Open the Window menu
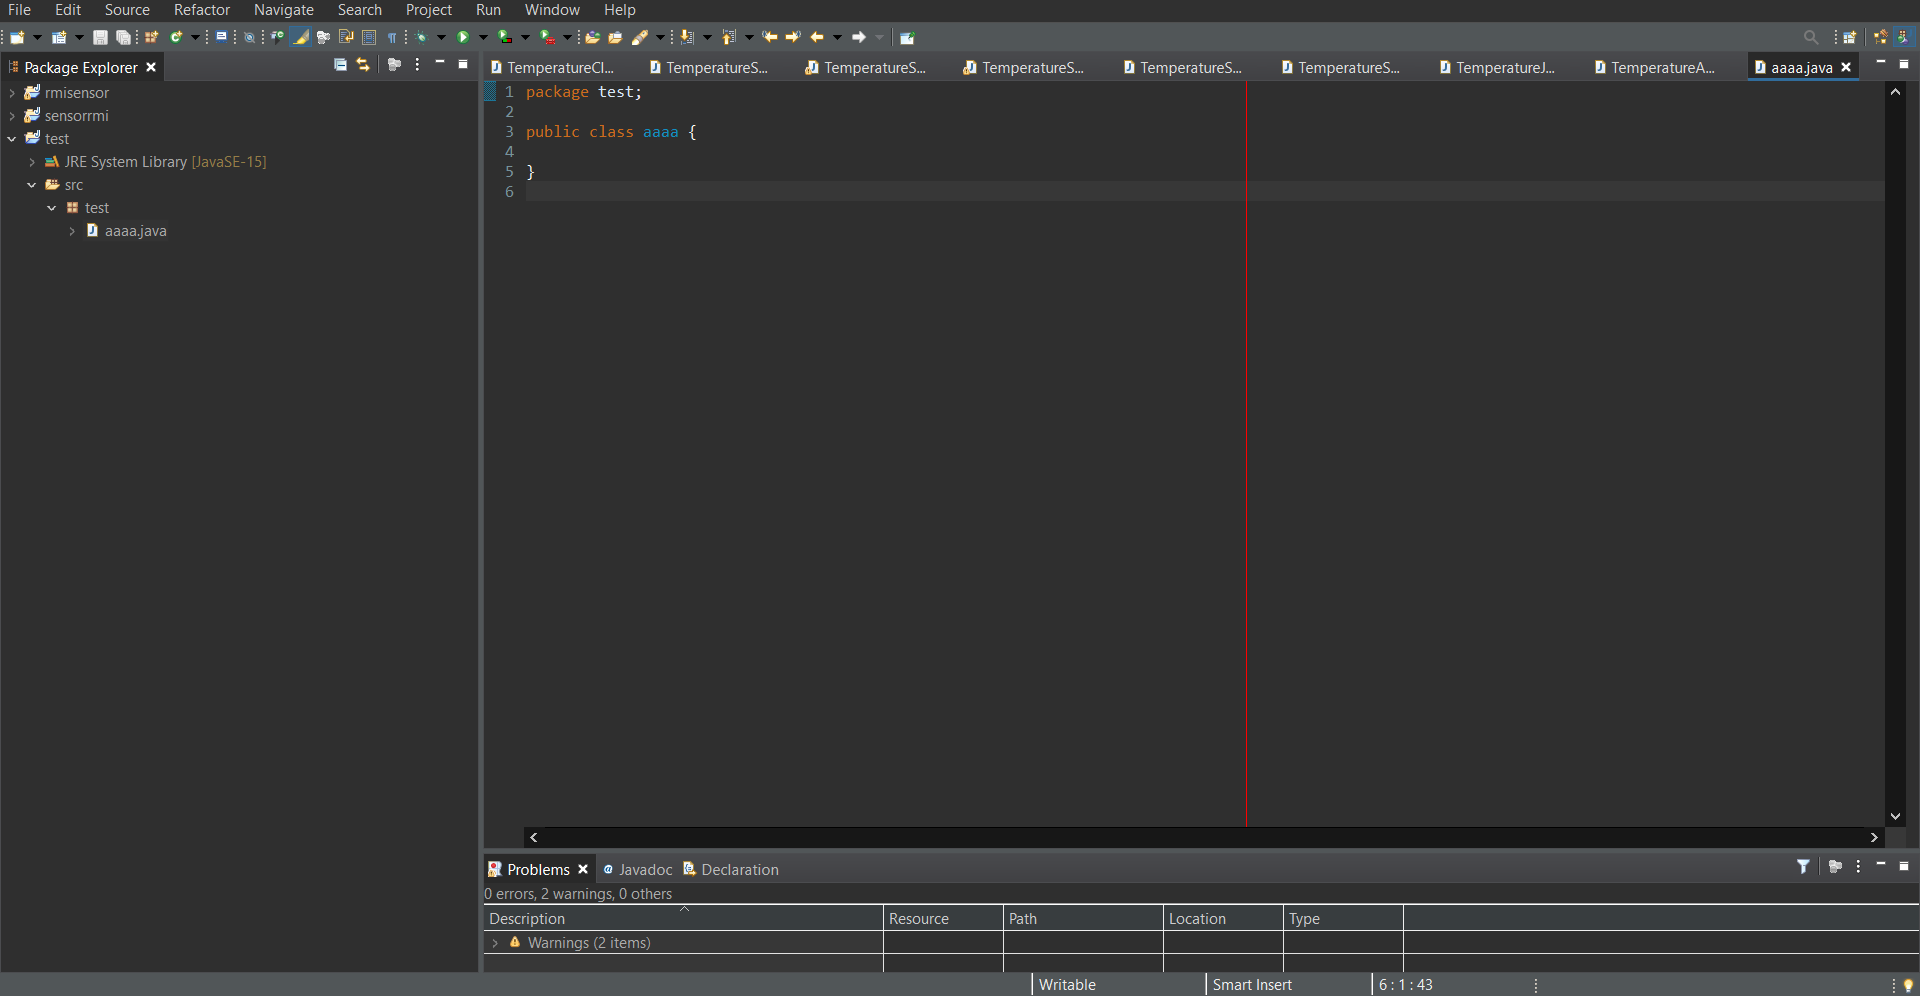The image size is (1920, 996). (552, 10)
